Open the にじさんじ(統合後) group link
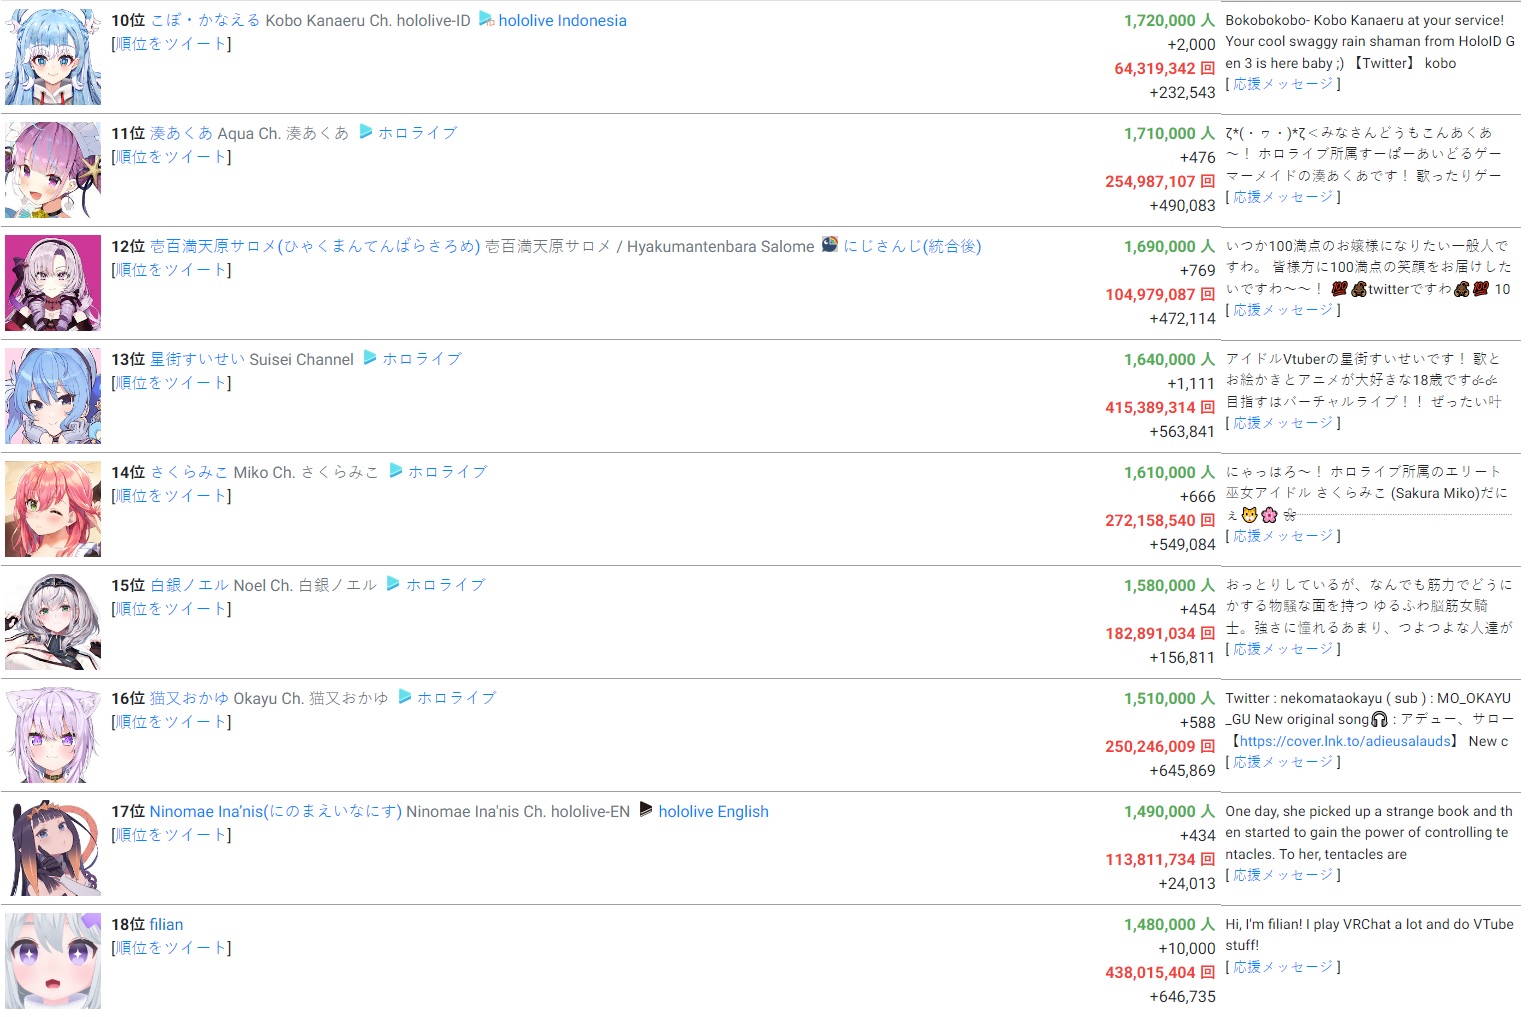The width and height of the screenshot is (1531, 1017). point(912,246)
